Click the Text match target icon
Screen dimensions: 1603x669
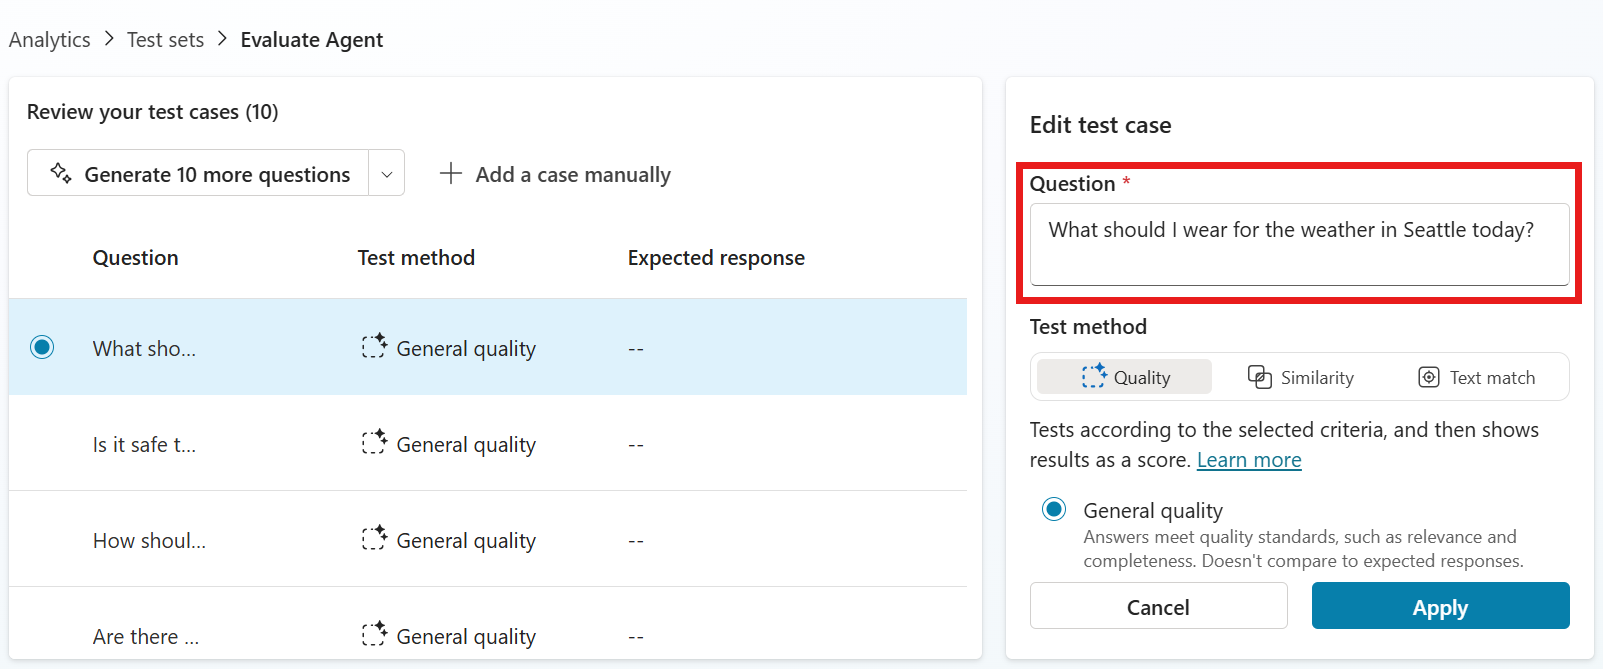coord(1429,377)
